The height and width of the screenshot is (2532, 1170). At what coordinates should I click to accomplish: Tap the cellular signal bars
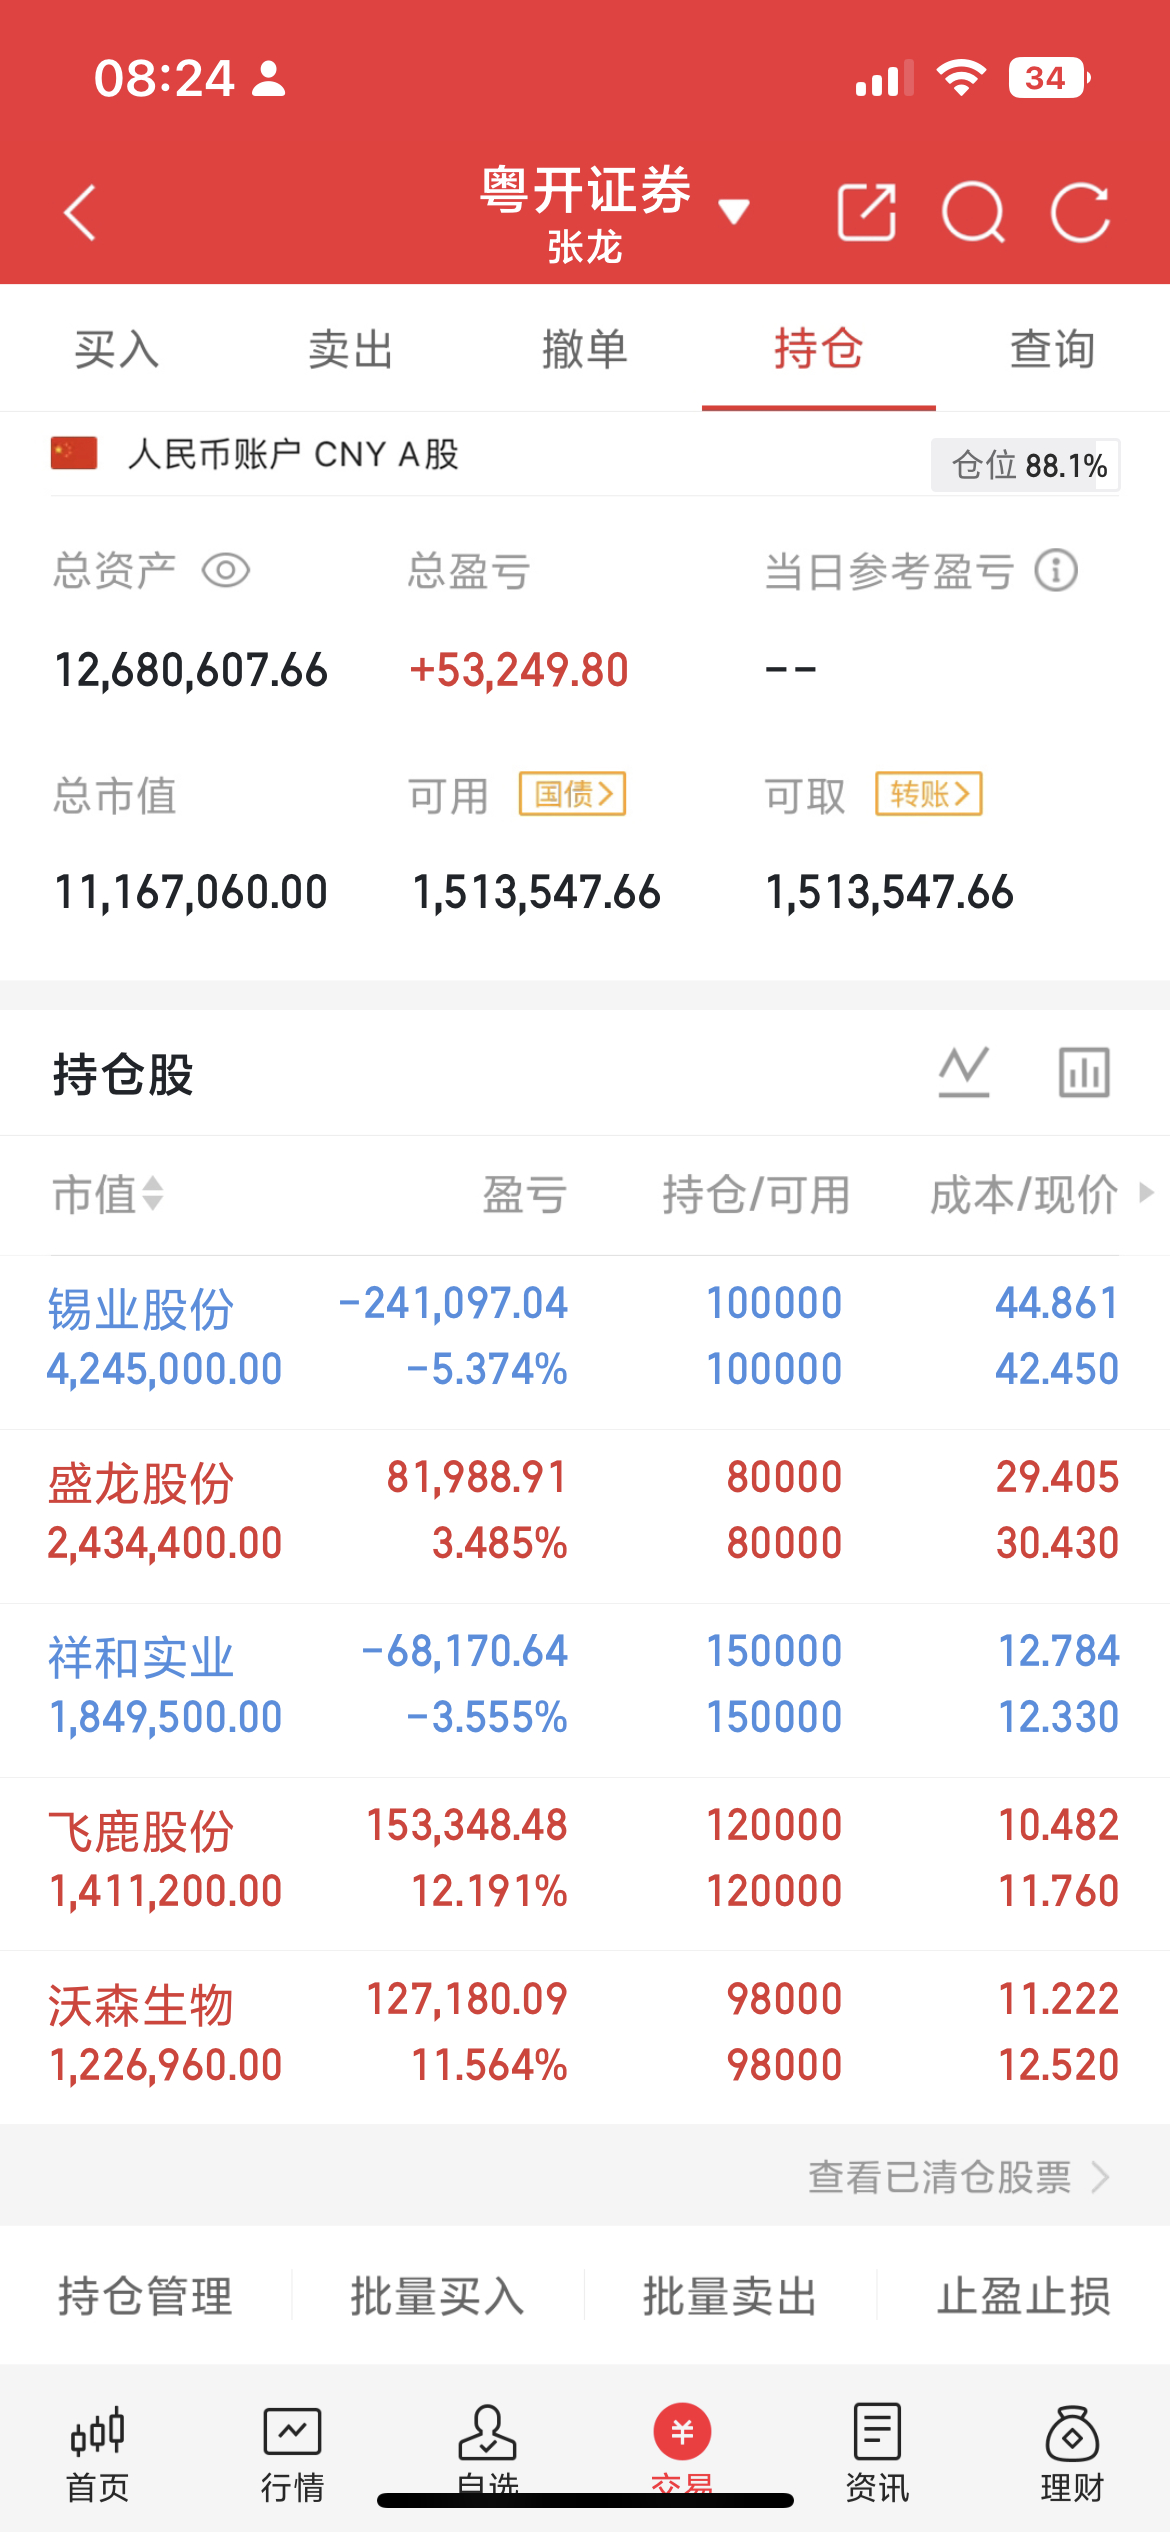pos(885,78)
